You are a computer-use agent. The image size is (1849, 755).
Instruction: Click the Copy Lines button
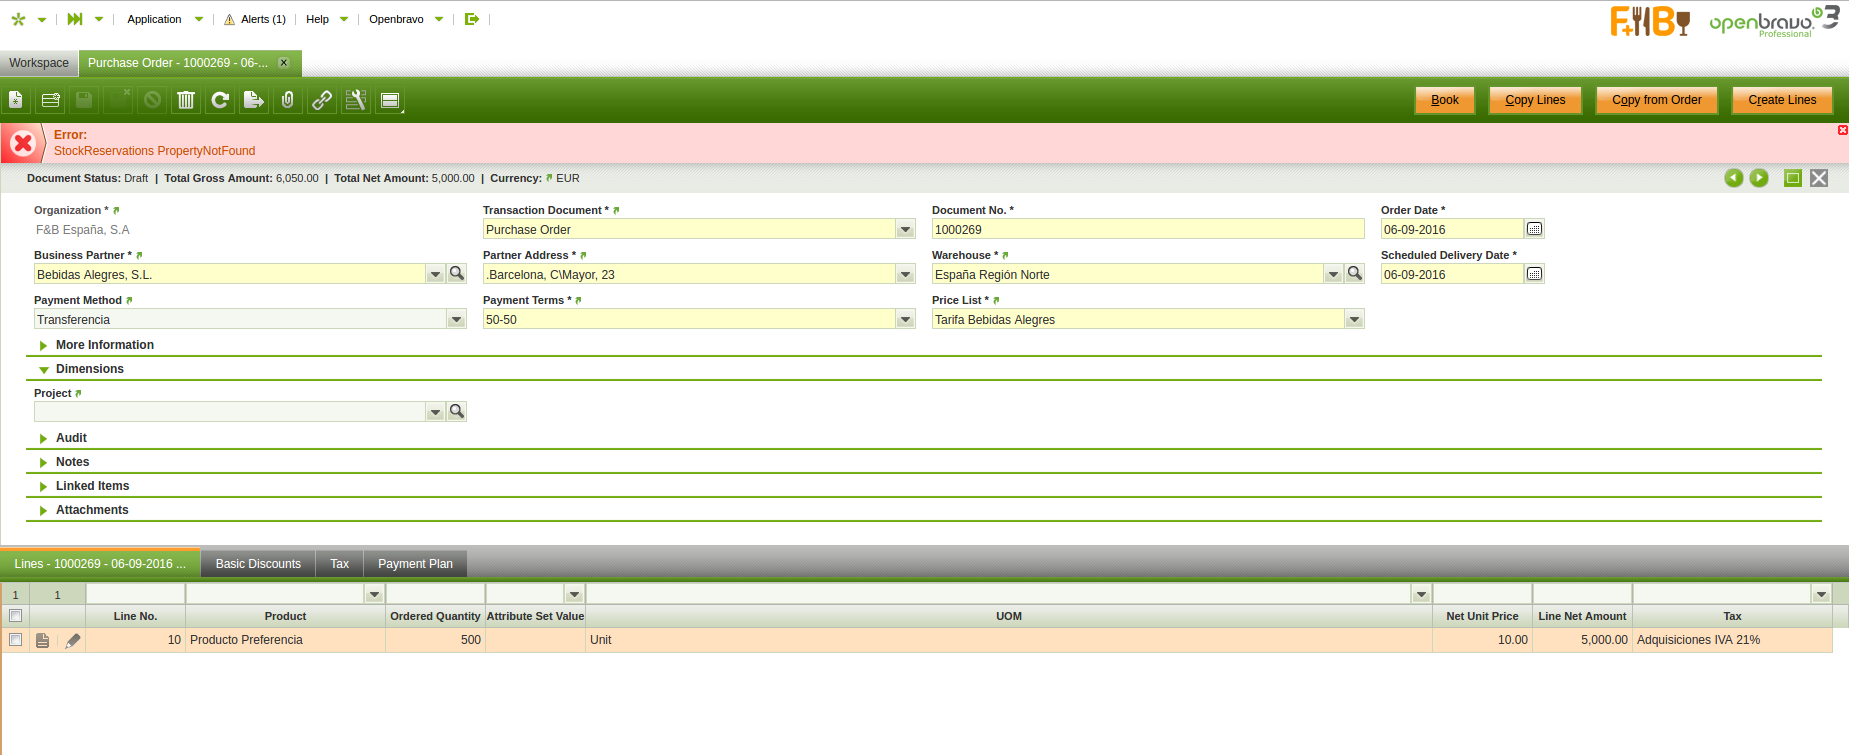[1535, 100]
